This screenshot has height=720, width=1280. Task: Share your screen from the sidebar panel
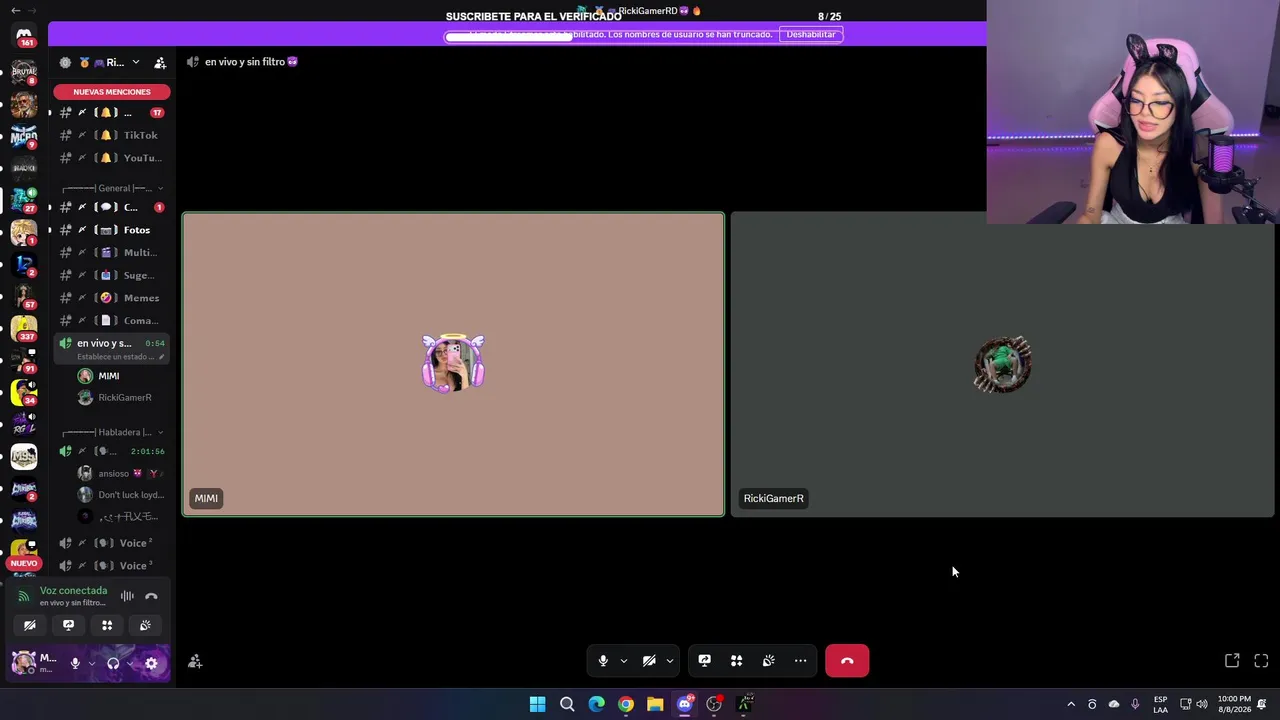(68, 625)
